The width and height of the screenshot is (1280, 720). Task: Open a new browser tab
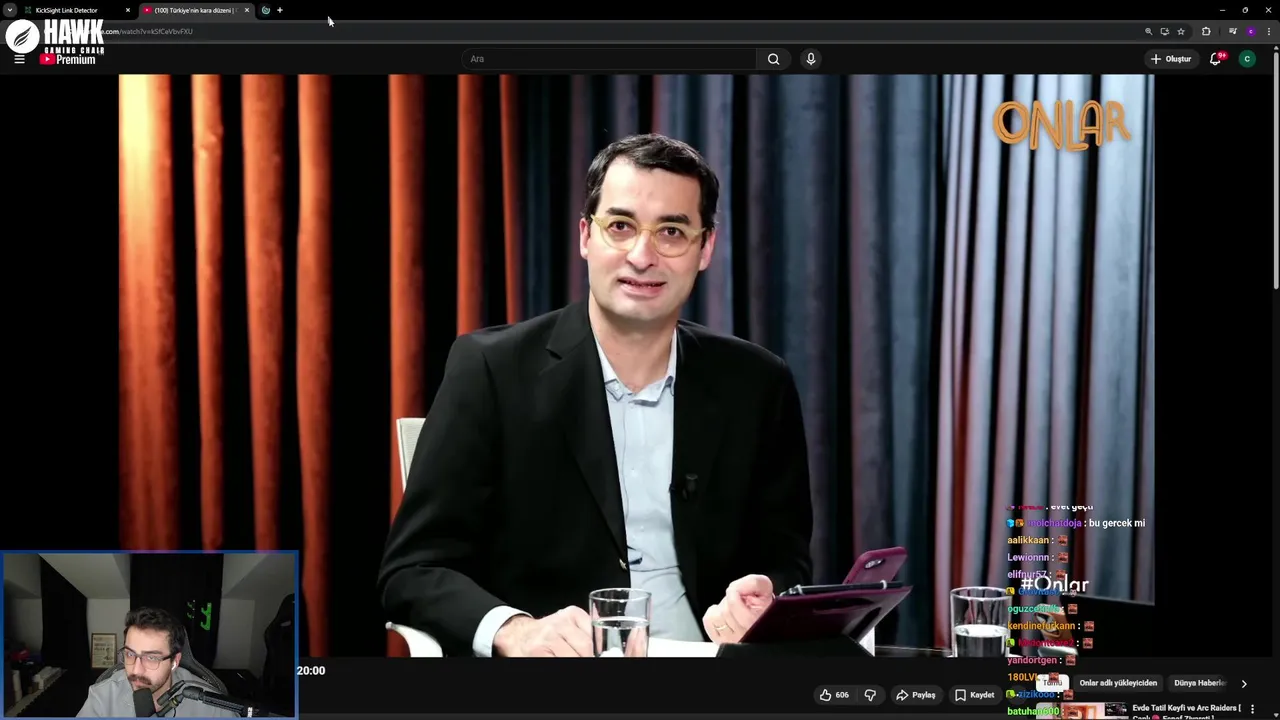pyautogui.click(x=280, y=10)
